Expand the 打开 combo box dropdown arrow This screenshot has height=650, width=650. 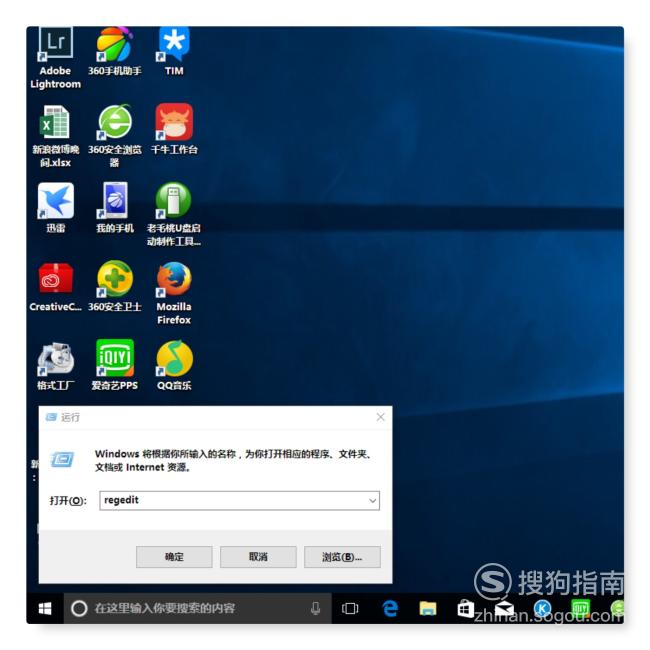click(372, 501)
